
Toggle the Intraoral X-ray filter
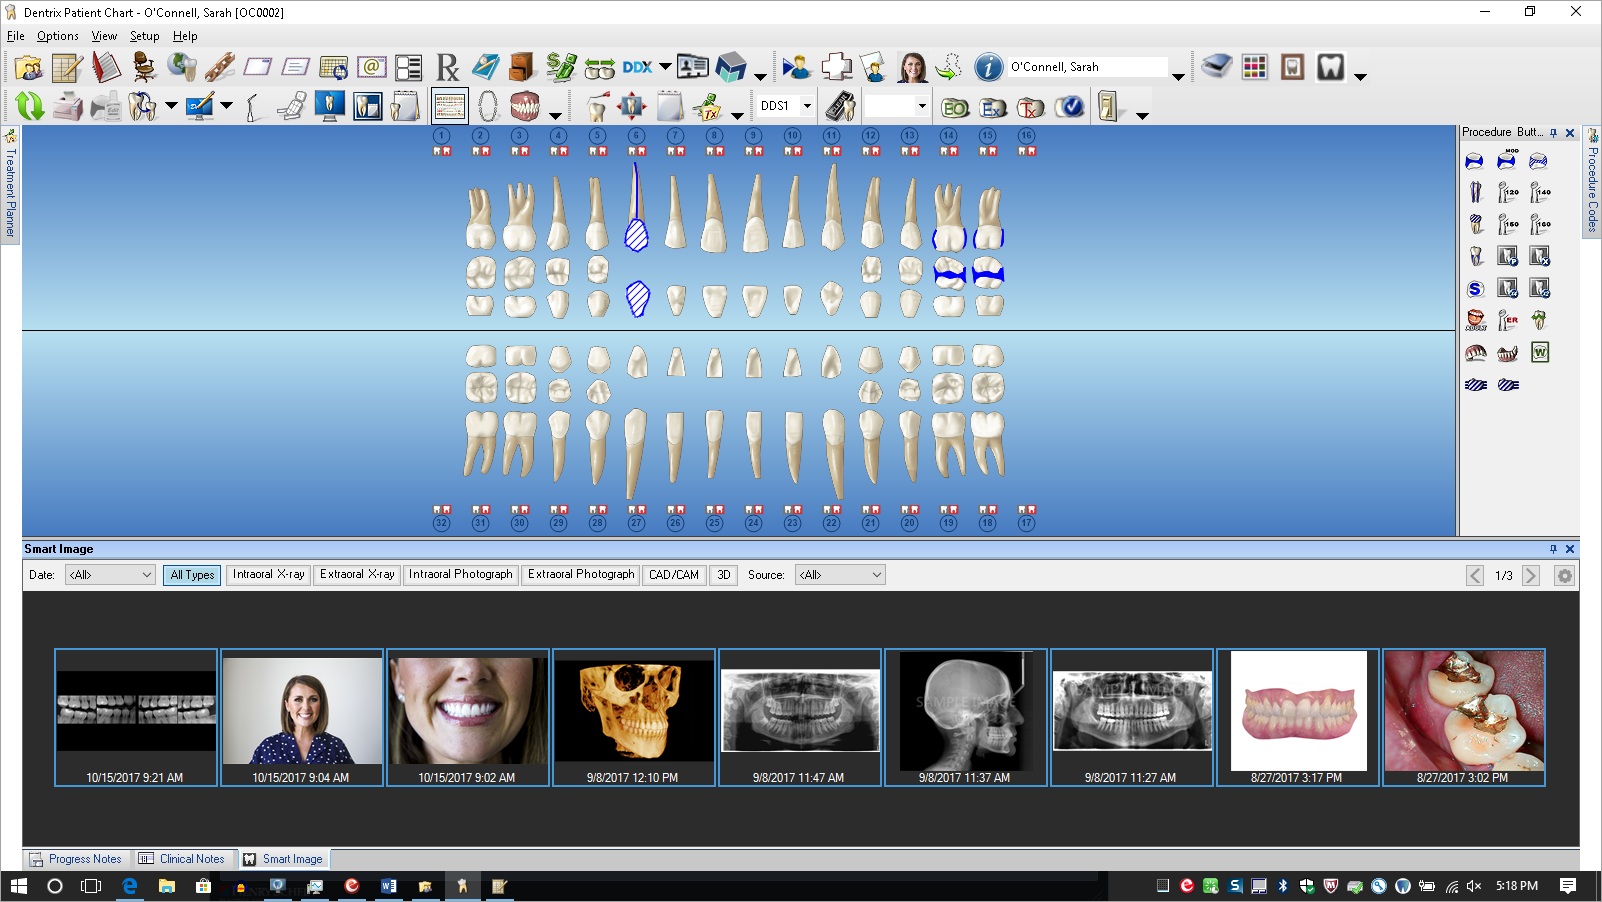267,575
